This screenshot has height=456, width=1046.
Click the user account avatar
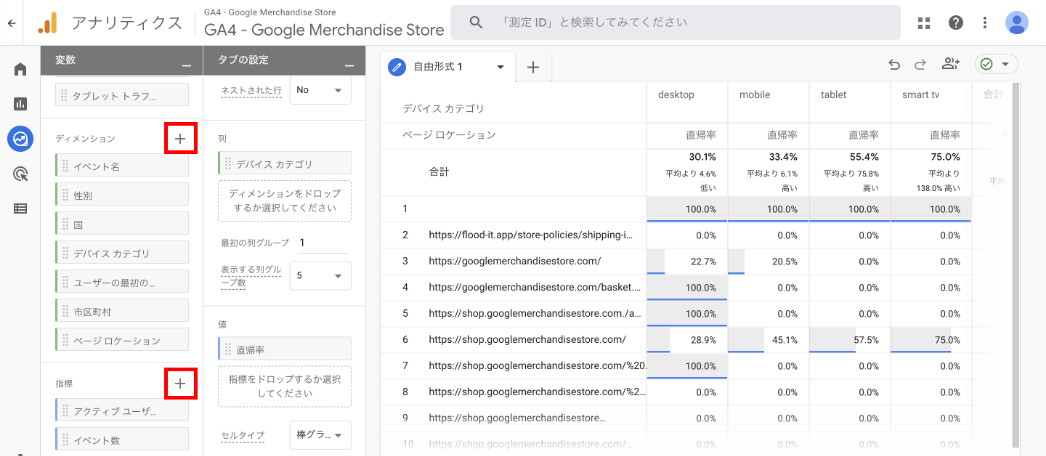point(1017,23)
